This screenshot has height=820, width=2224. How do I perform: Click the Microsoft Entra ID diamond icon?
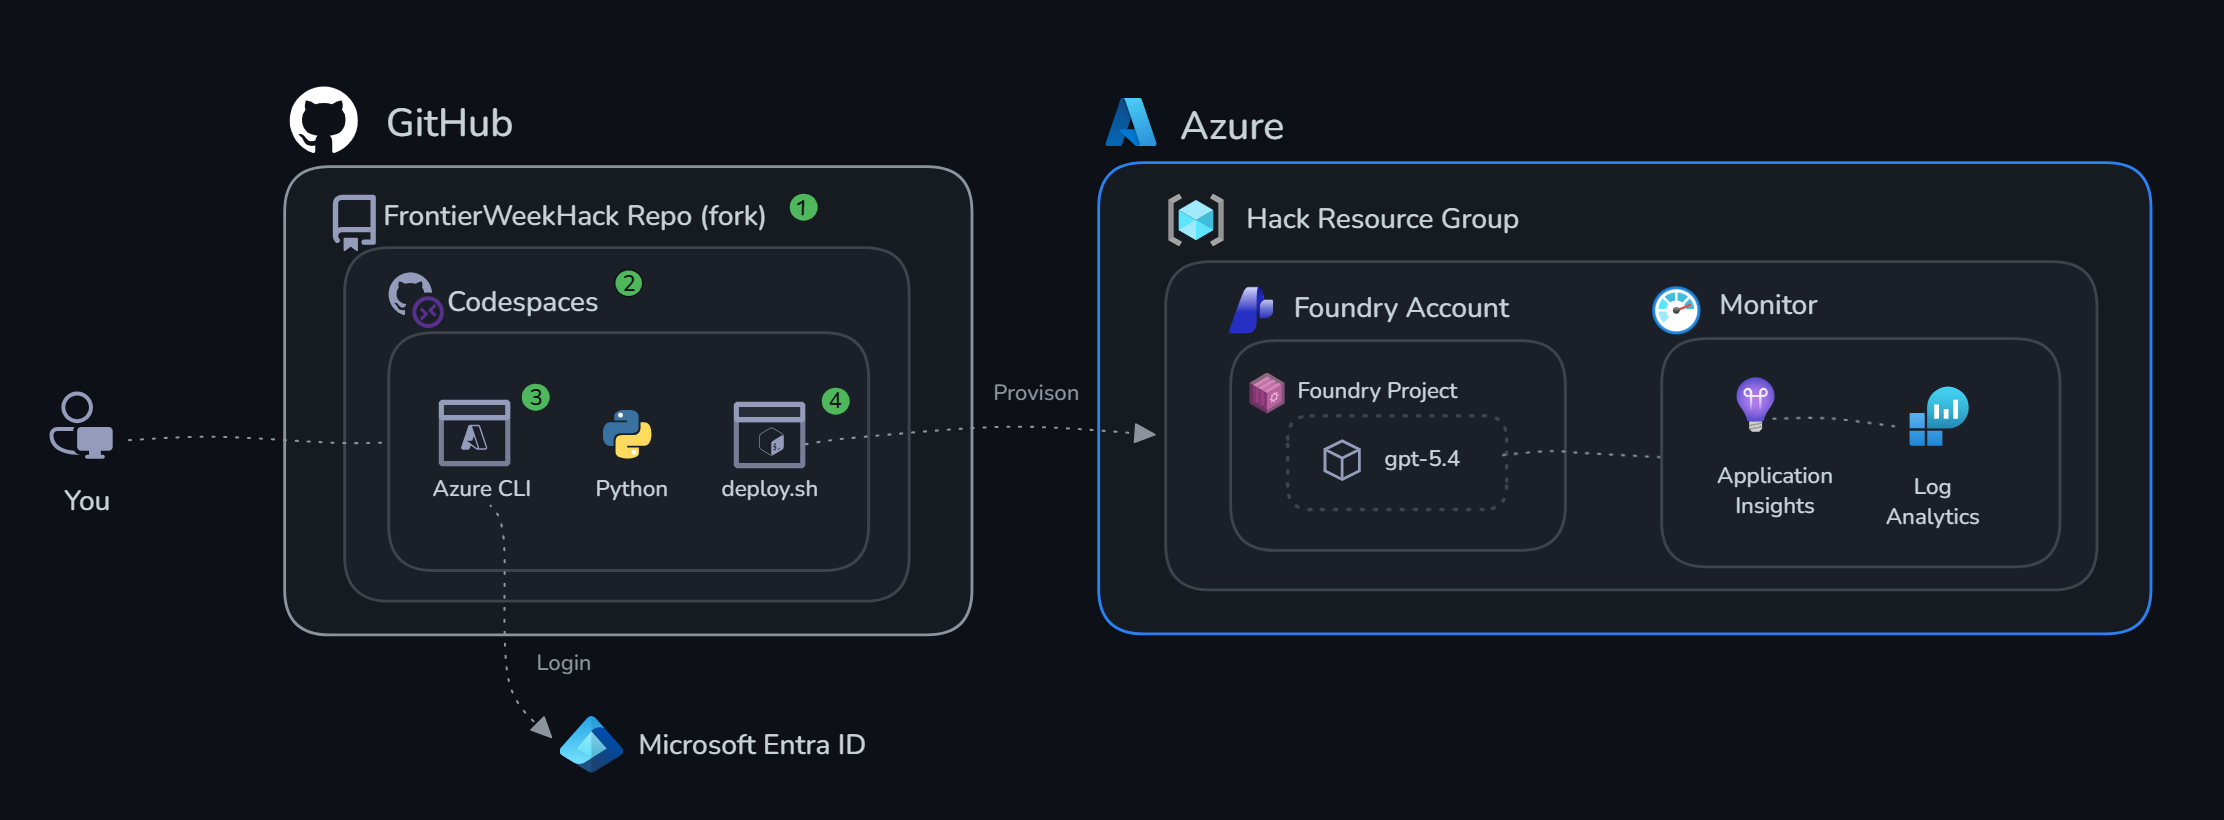[591, 744]
